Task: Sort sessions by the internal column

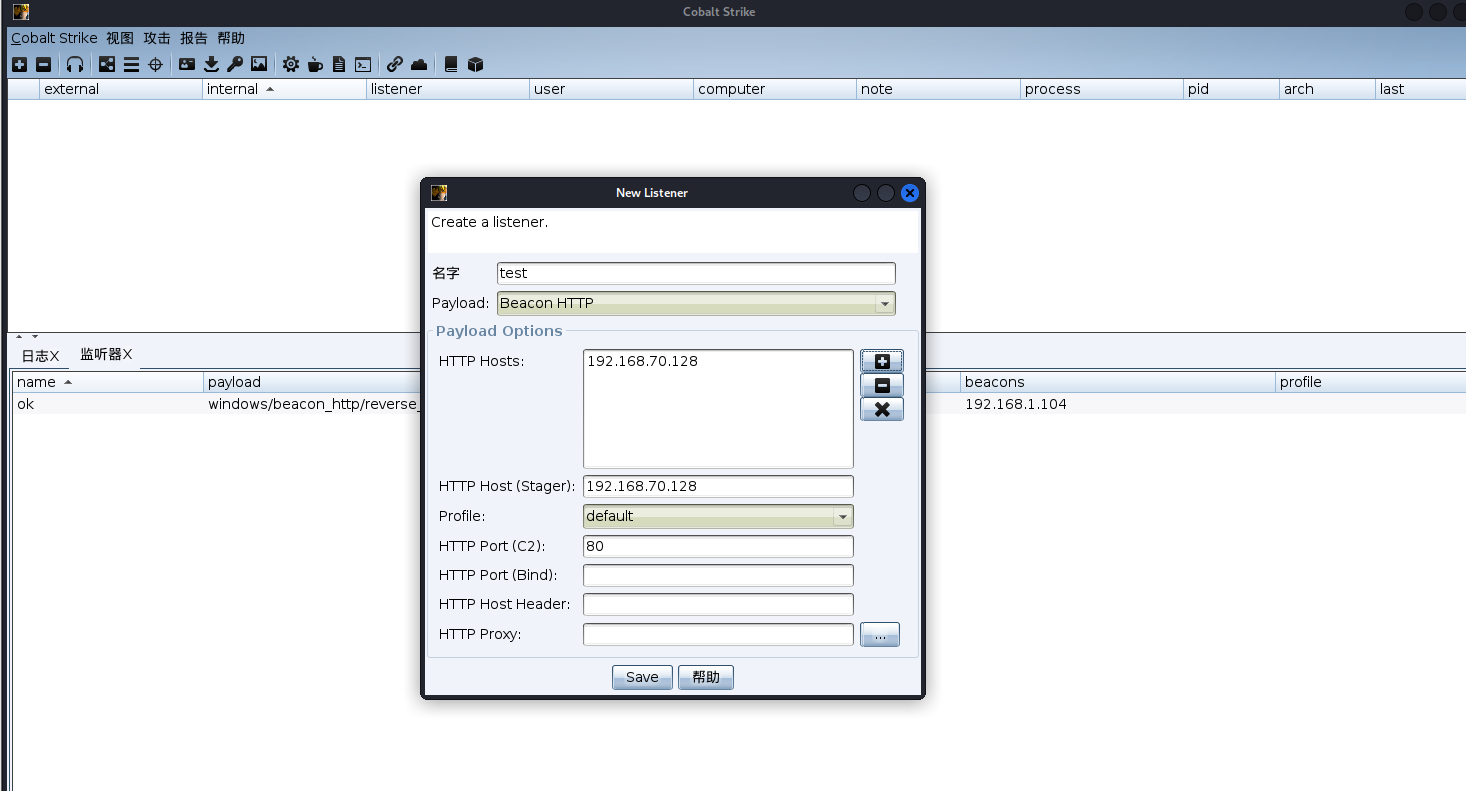Action: pos(284,89)
